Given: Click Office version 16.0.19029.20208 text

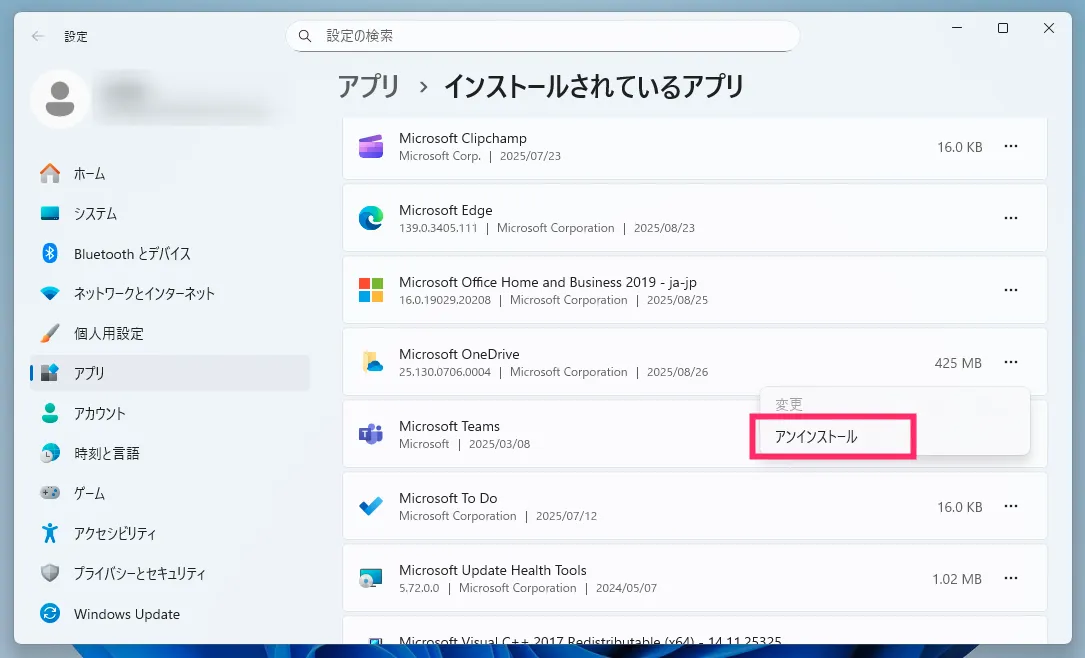Looking at the screenshot, I should pos(445,300).
